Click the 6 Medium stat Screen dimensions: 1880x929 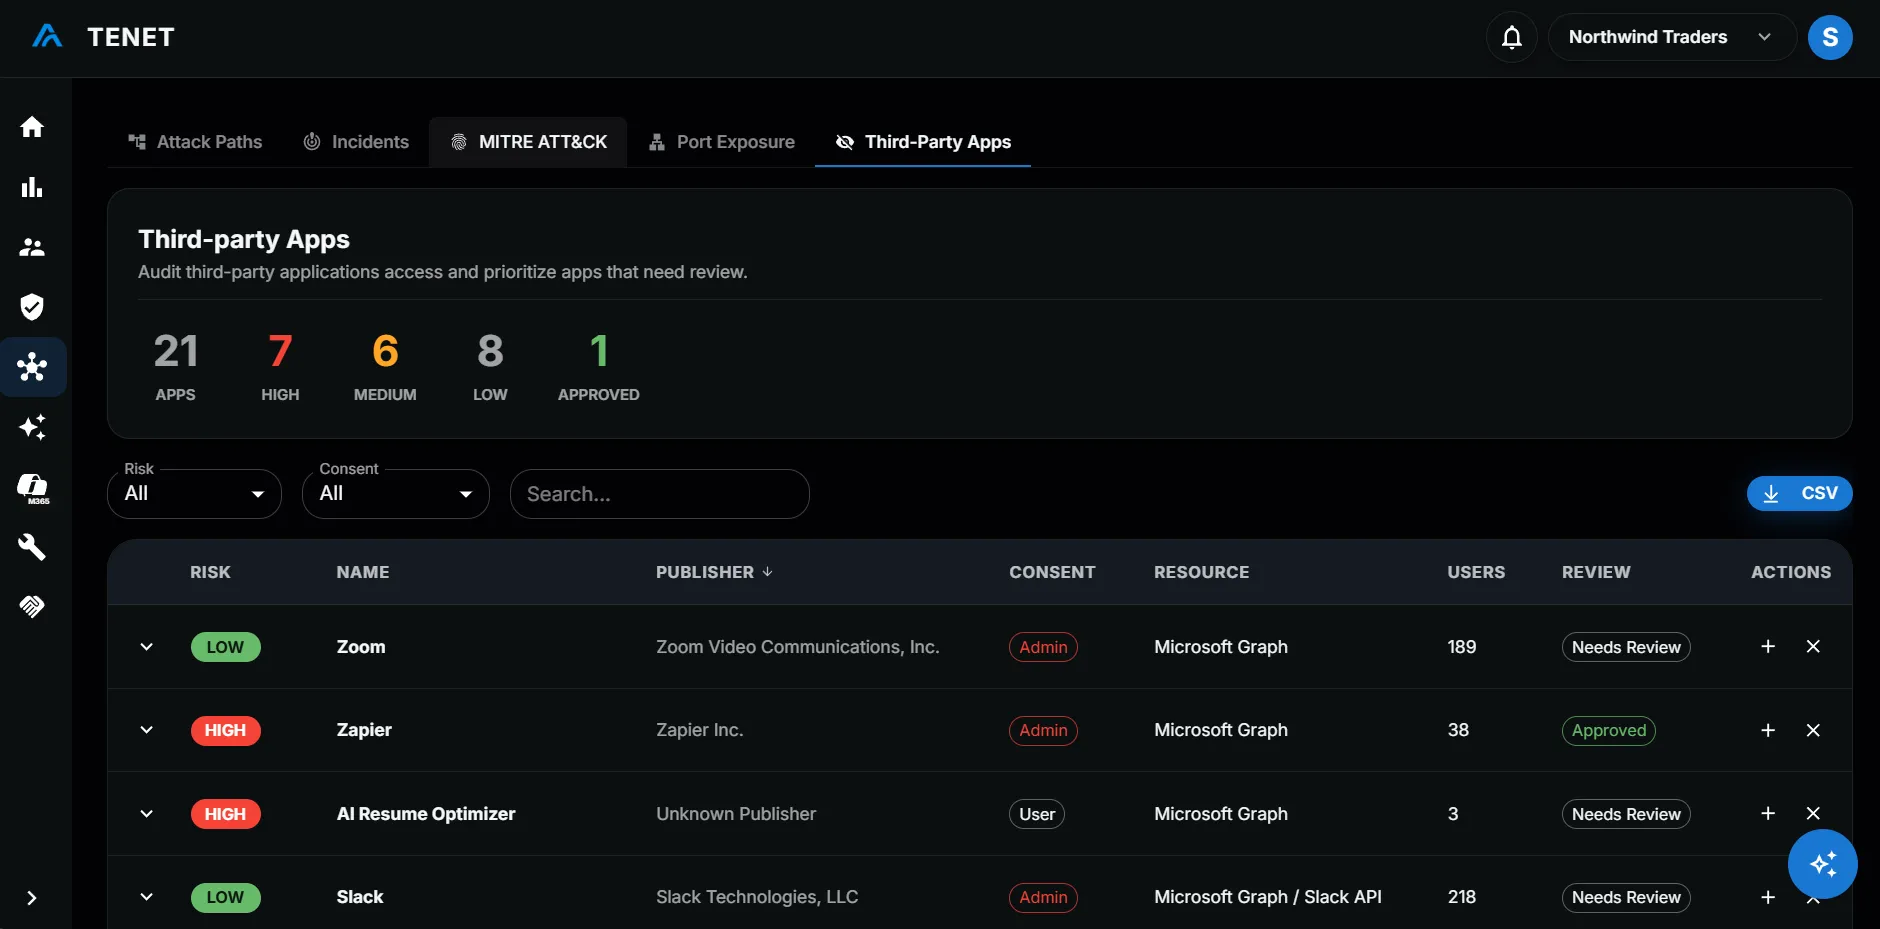[x=385, y=367]
